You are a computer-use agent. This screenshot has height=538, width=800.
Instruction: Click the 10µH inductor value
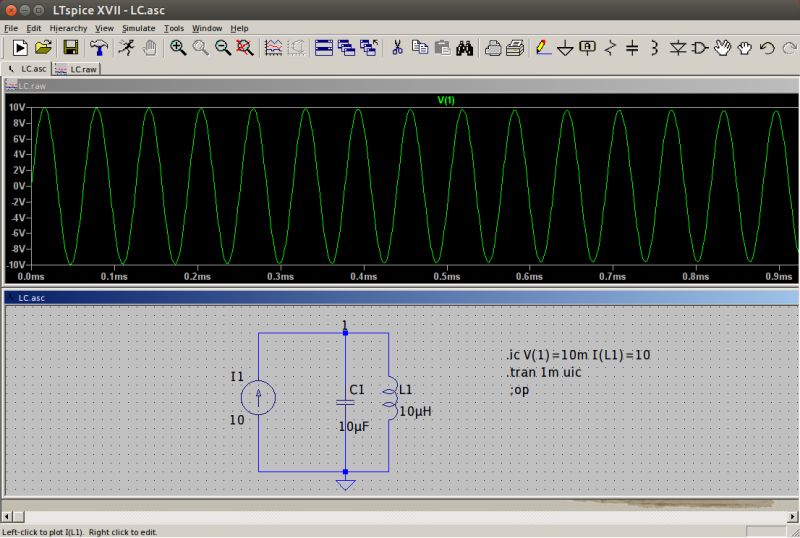(x=415, y=411)
